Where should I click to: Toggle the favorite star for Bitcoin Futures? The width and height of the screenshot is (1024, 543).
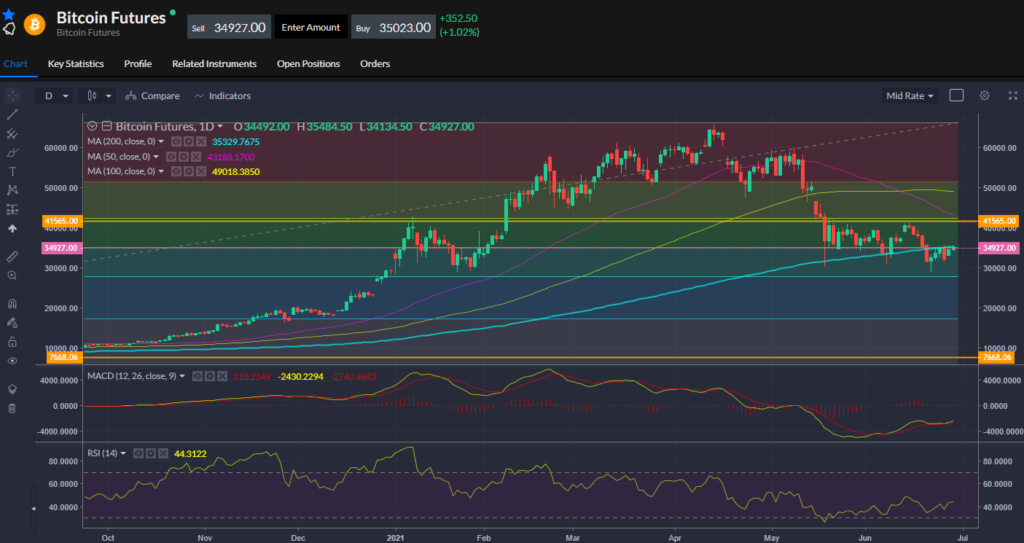8,14
